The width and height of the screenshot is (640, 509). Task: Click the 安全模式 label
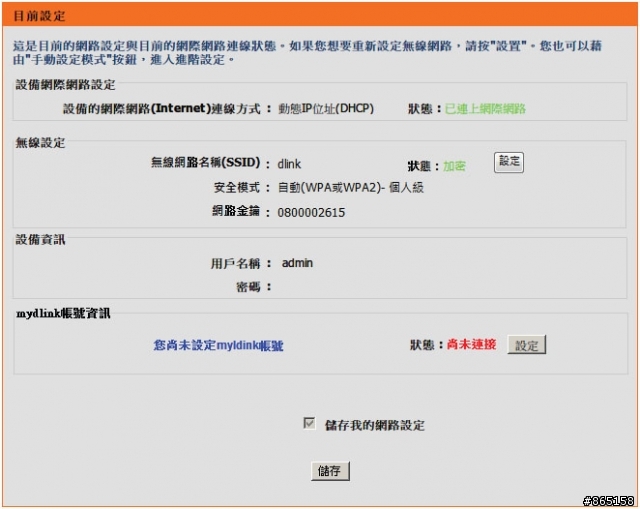[x=237, y=187]
